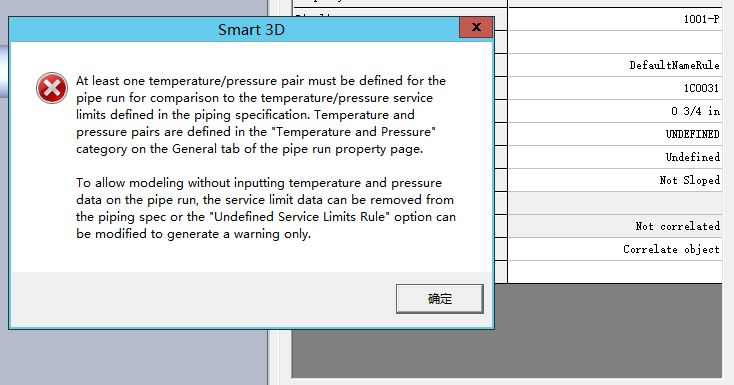The width and height of the screenshot is (734, 385).
Task: Select the Not correlated cell
Action: (615, 226)
